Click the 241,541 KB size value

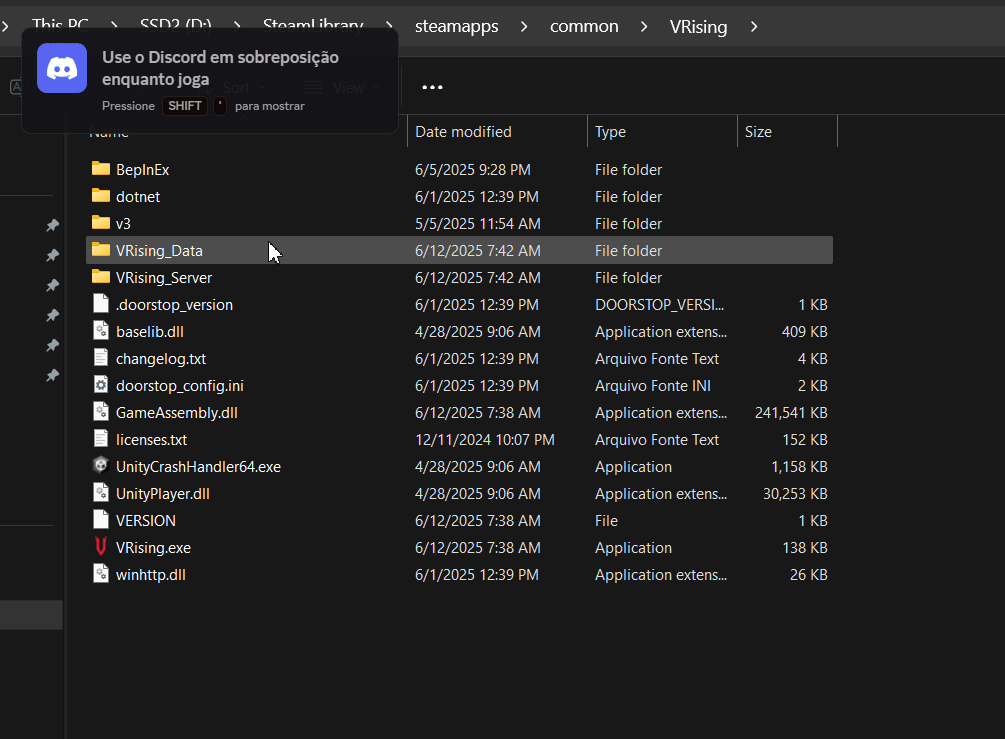point(791,413)
